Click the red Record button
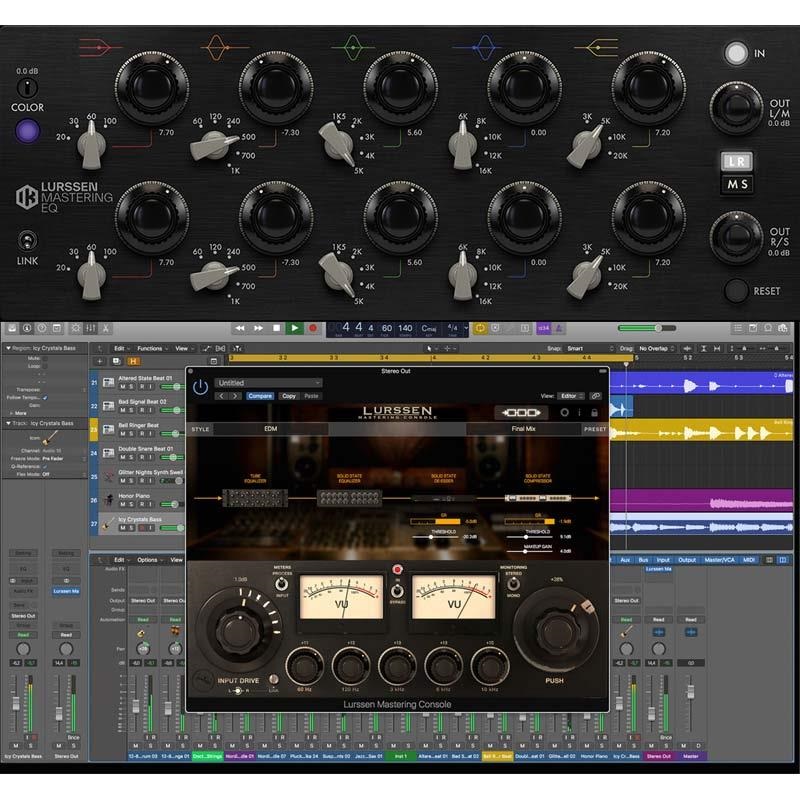 tap(313, 328)
